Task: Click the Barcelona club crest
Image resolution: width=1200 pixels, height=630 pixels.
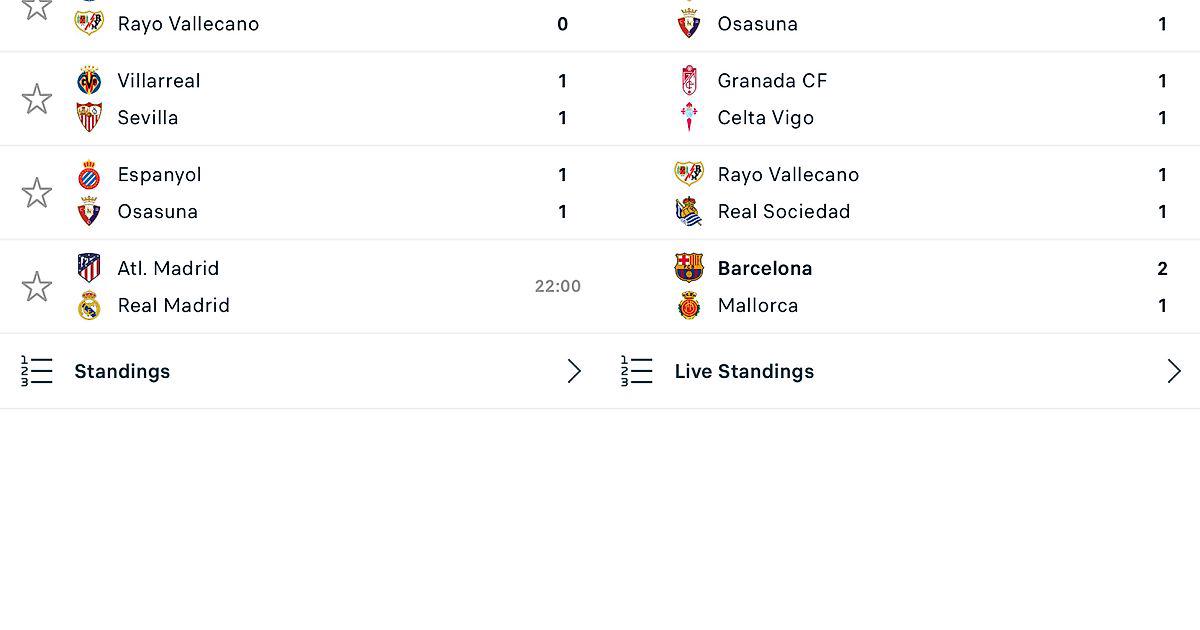Action: click(x=689, y=268)
